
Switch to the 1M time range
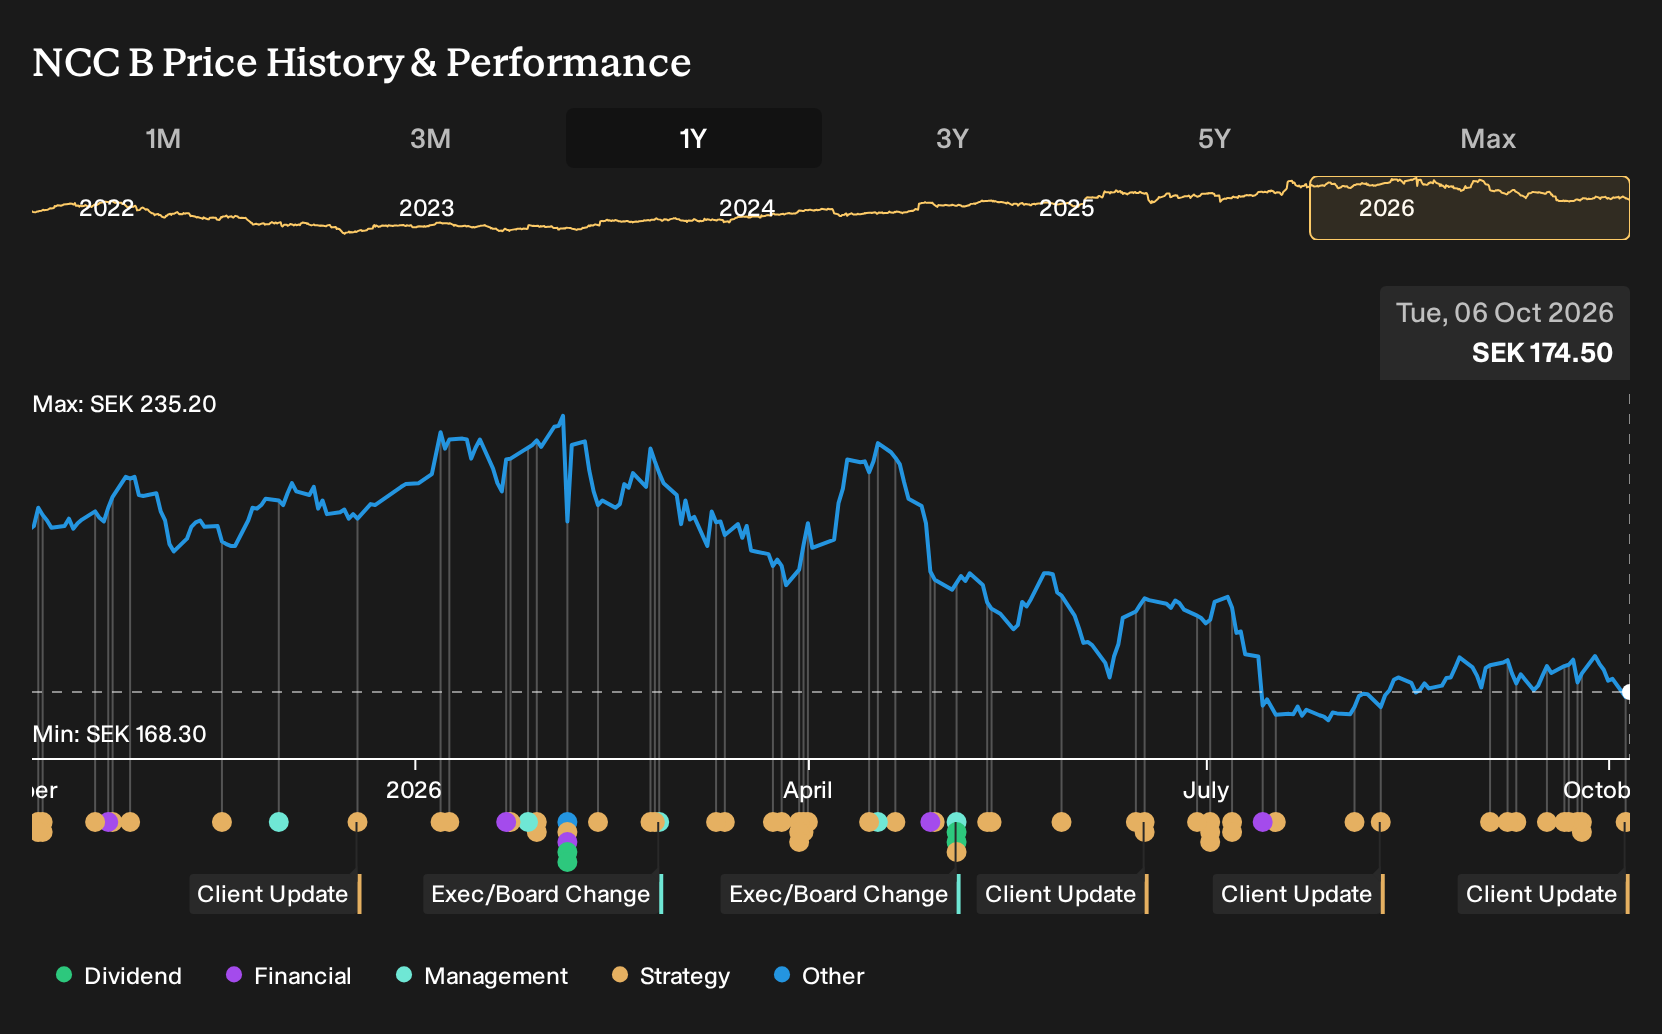tap(163, 138)
